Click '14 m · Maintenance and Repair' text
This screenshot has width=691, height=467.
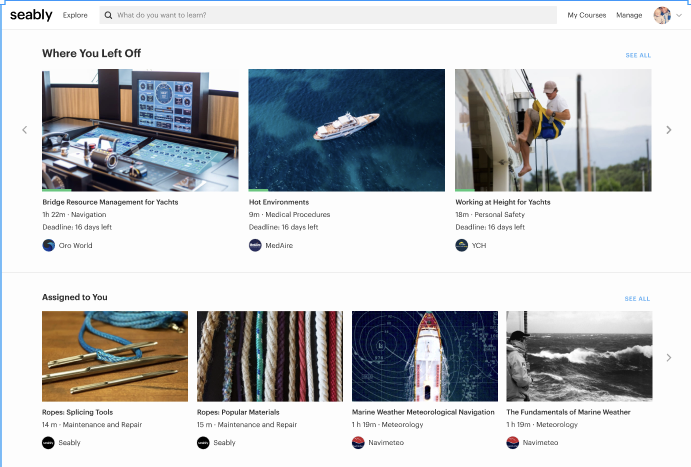click(92, 425)
